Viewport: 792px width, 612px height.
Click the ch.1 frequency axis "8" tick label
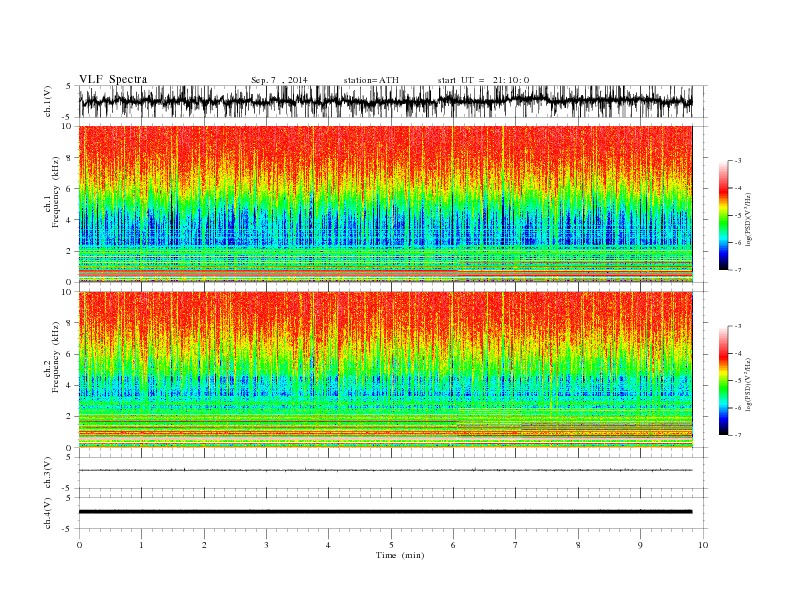70,158
